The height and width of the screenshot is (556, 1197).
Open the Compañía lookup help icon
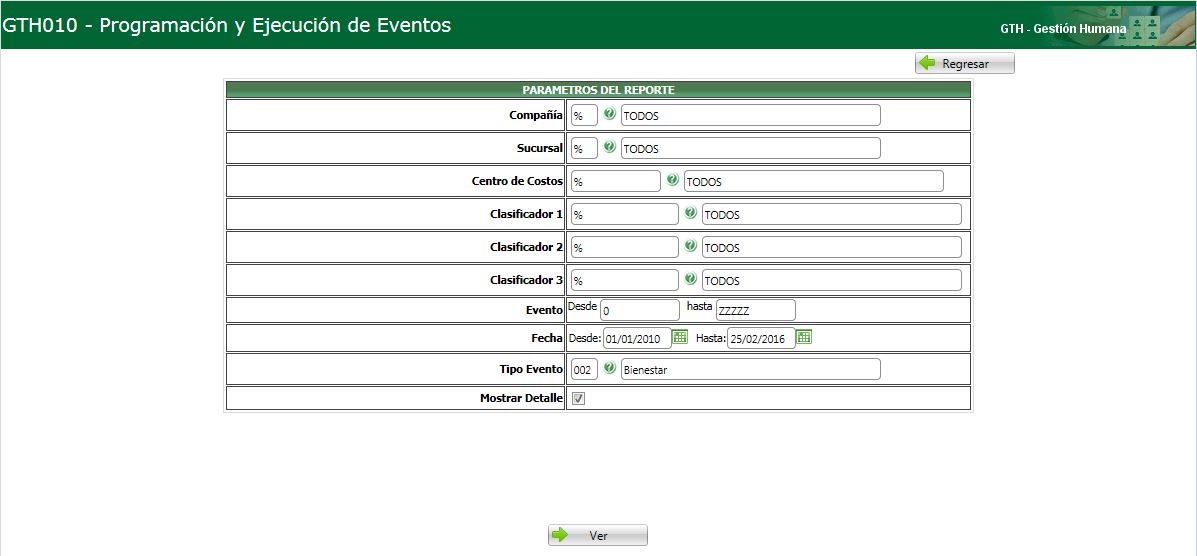coord(609,114)
